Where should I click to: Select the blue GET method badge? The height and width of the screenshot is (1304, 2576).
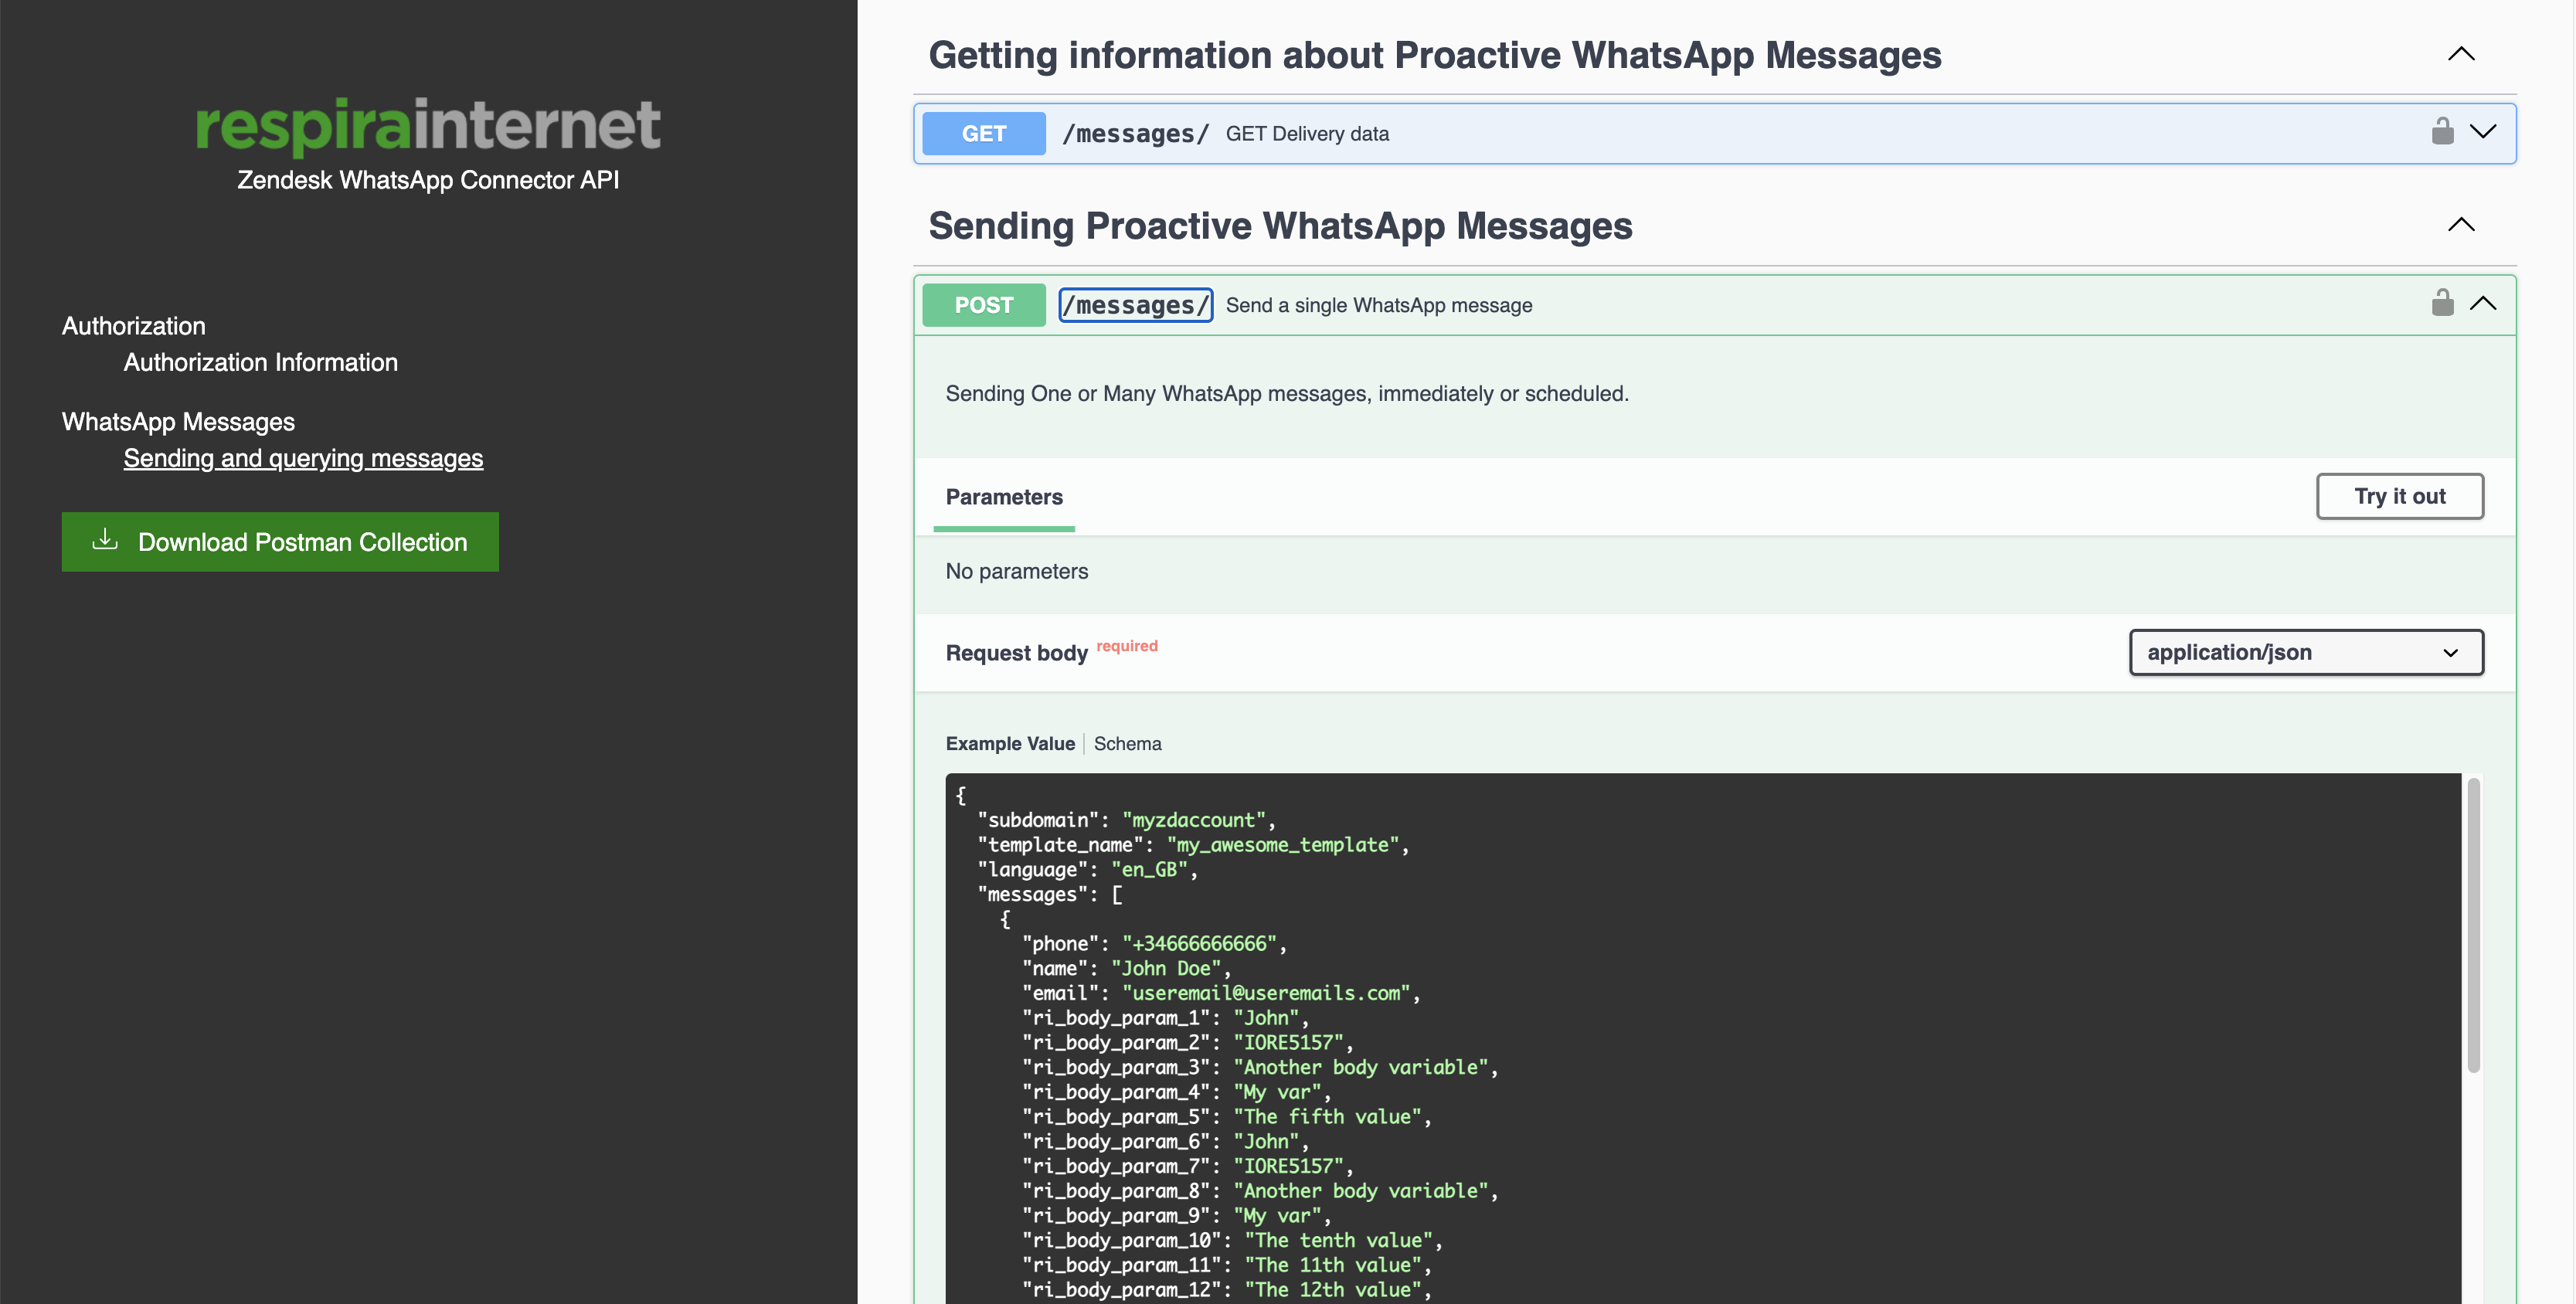(983, 133)
